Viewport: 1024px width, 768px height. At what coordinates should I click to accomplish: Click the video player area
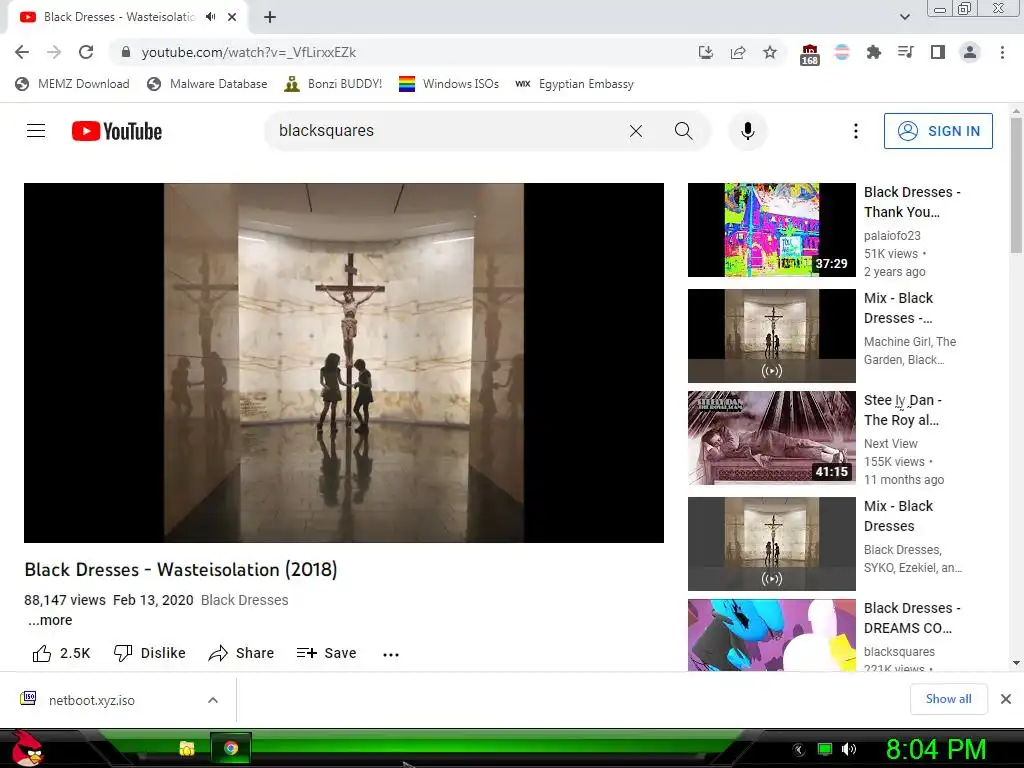pyautogui.click(x=344, y=362)
